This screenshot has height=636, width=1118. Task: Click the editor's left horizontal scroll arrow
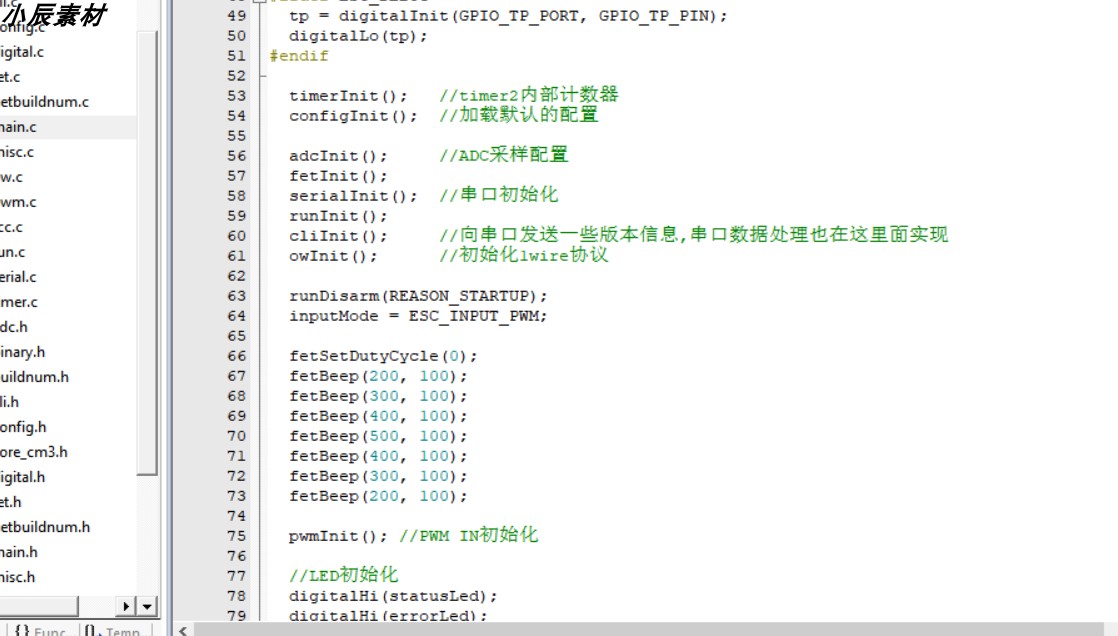coord(183,630)
